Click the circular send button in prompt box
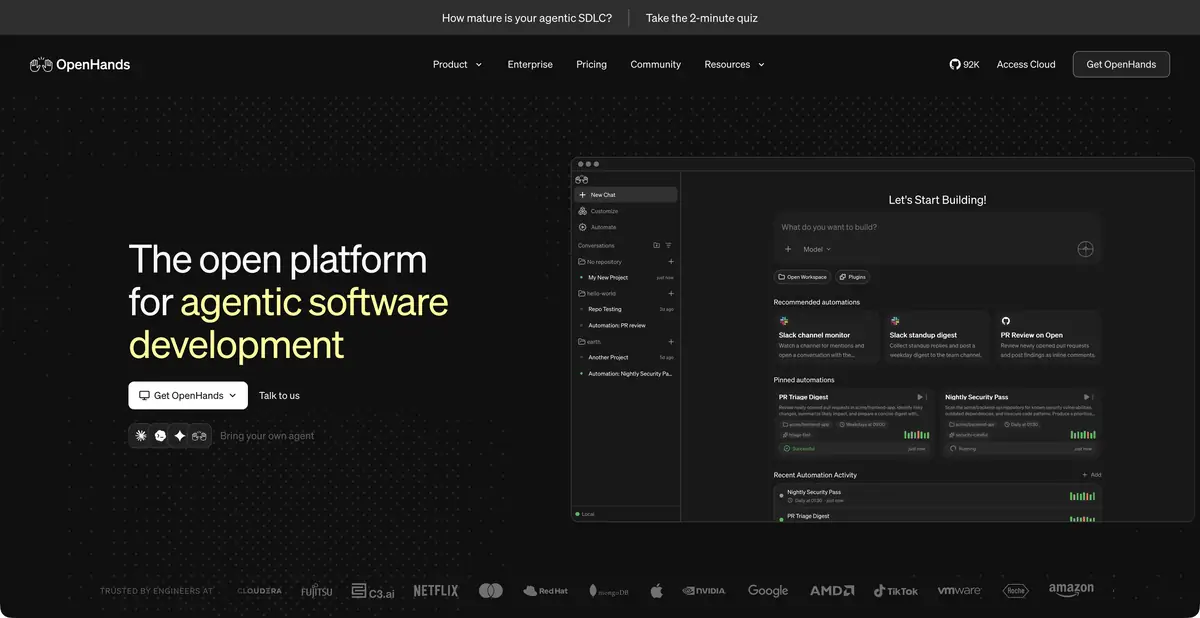Viewport: 1200px width, 618px height. (1085, 249)
